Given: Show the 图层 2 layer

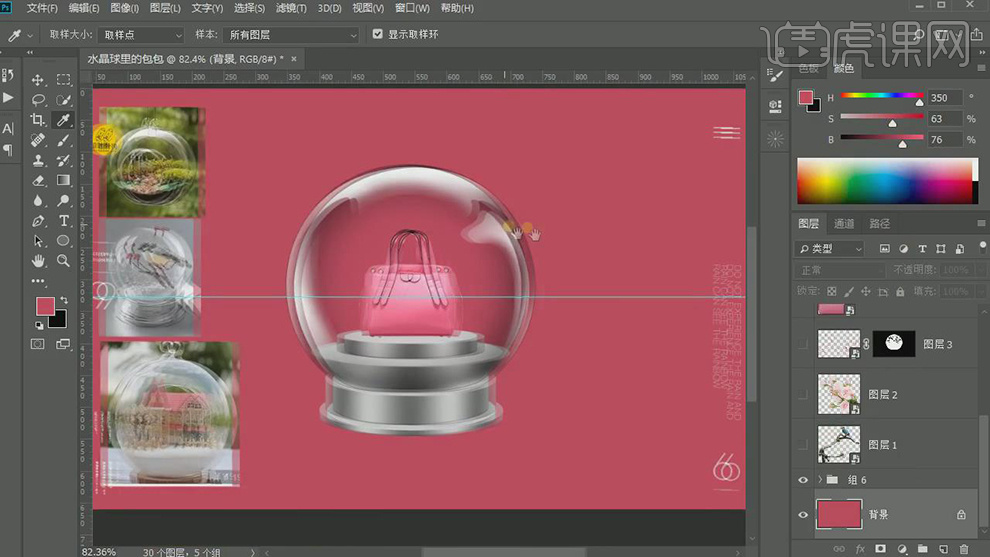Looking at the screenshot, I should coord(803,395).
